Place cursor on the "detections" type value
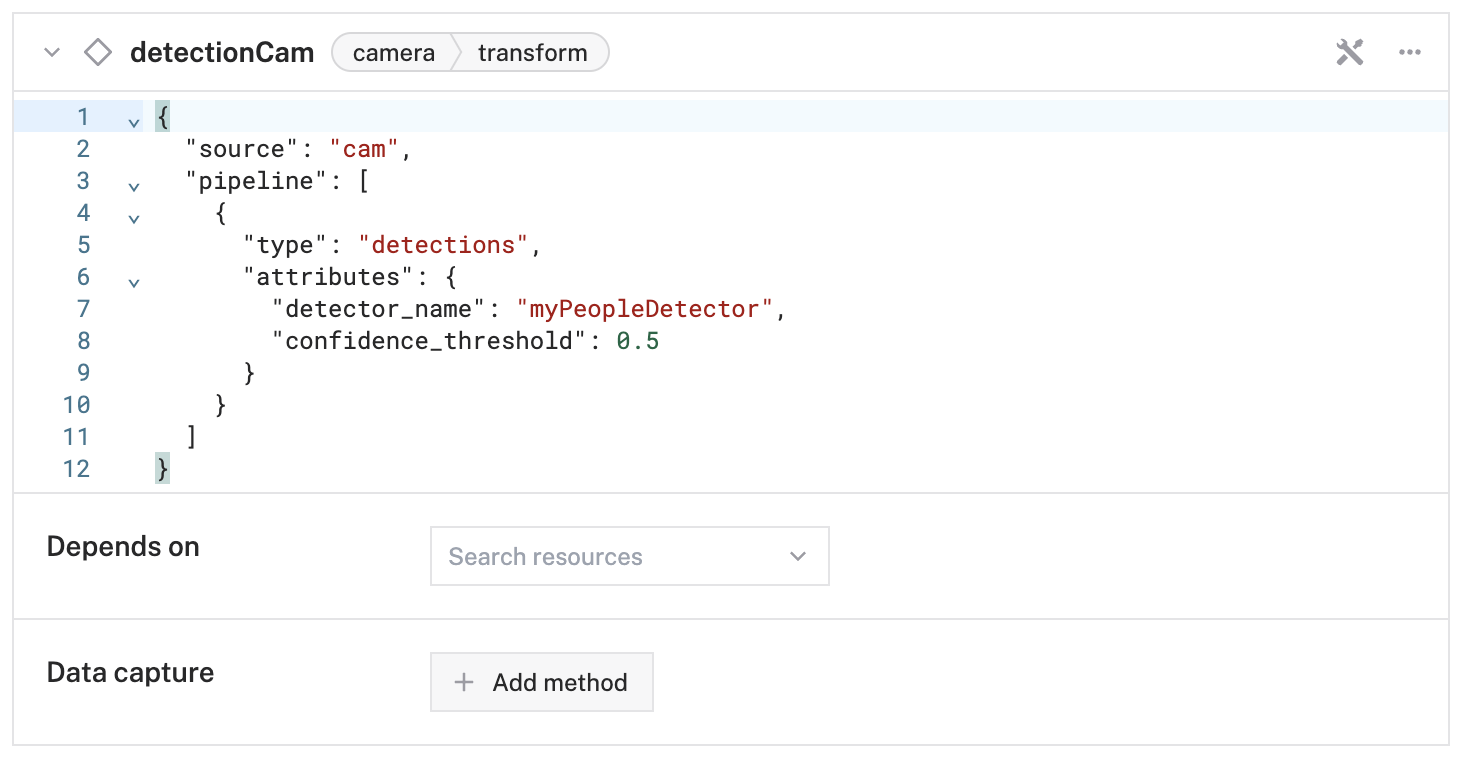 [x=450, y=245]
